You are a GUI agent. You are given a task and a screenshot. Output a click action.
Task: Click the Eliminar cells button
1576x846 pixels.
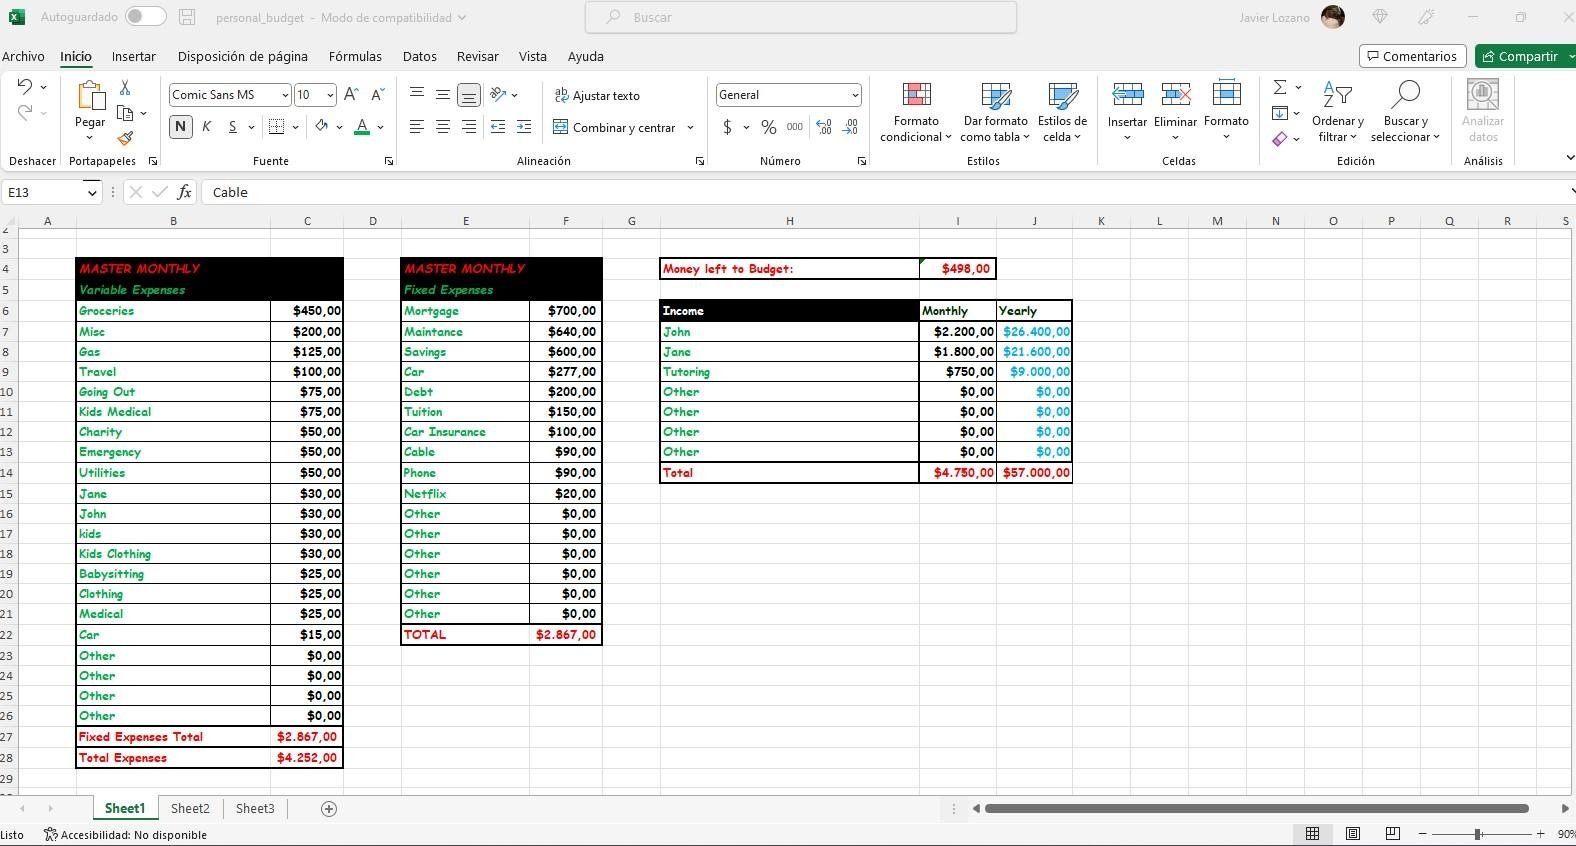pos(1175,112)
